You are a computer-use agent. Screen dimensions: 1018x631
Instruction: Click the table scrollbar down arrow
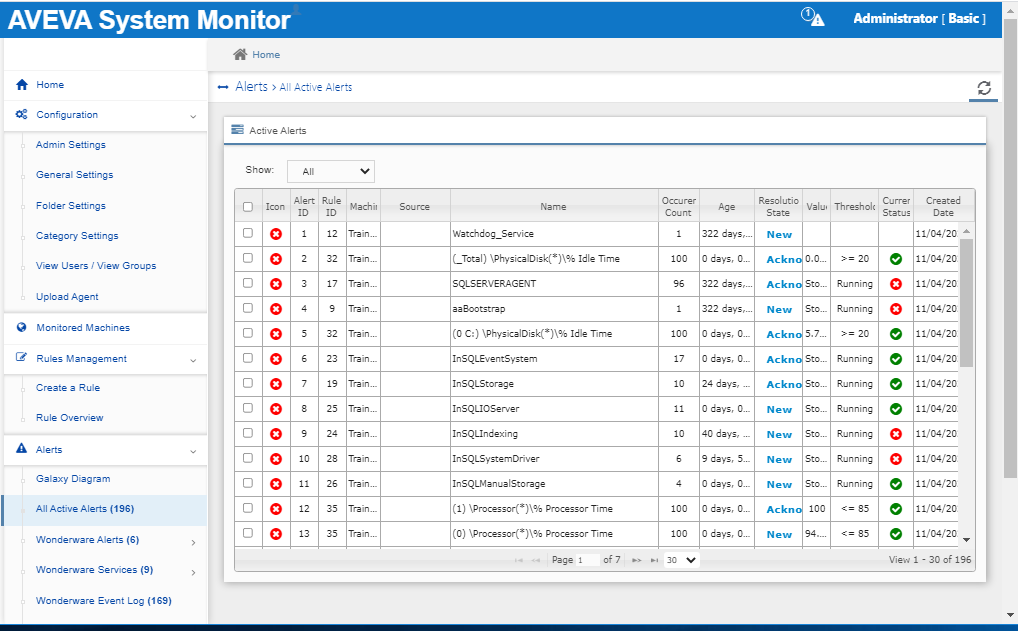pos(966,539)
